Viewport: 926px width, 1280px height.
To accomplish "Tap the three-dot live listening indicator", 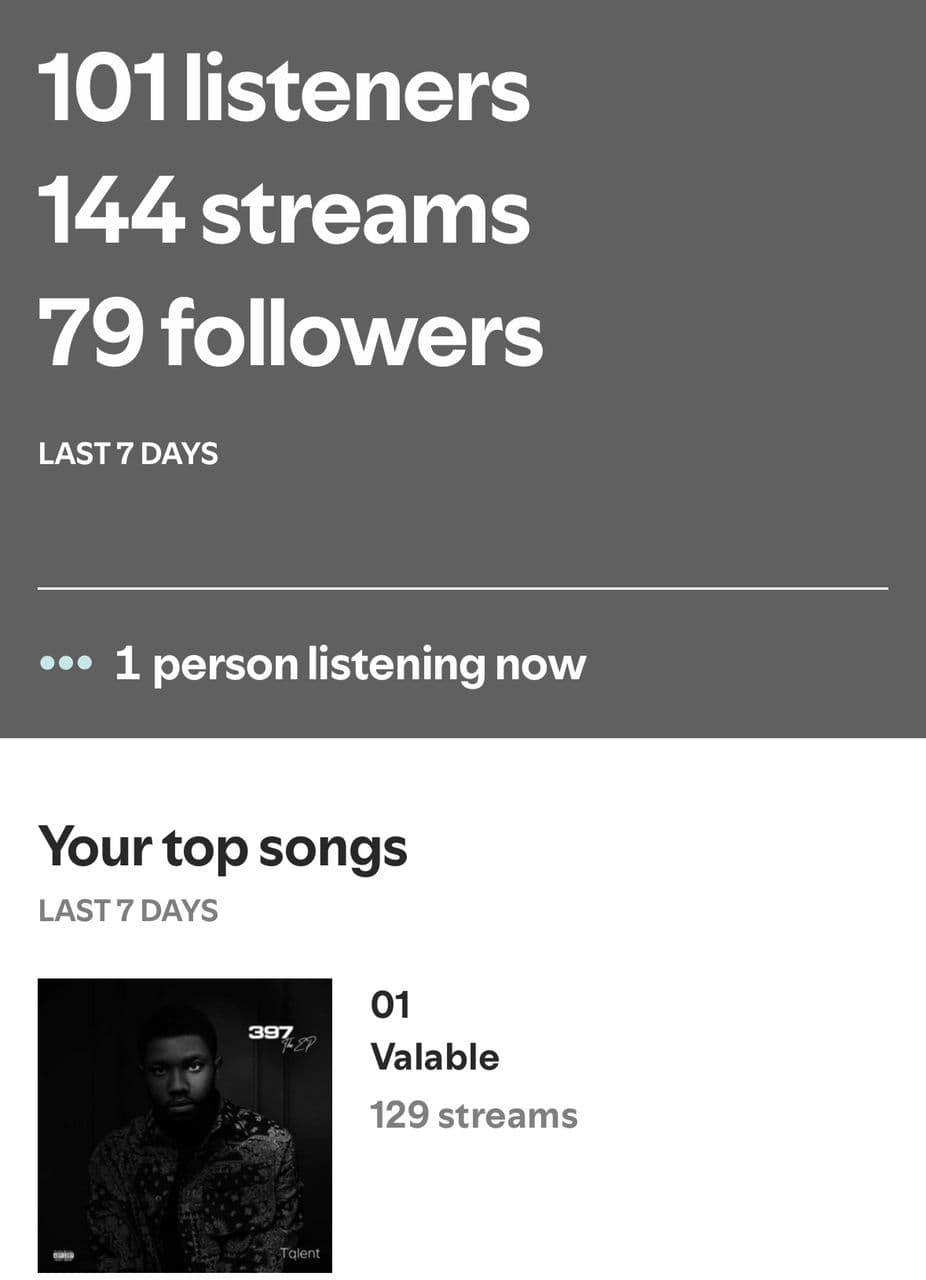I will pos(66,663).
